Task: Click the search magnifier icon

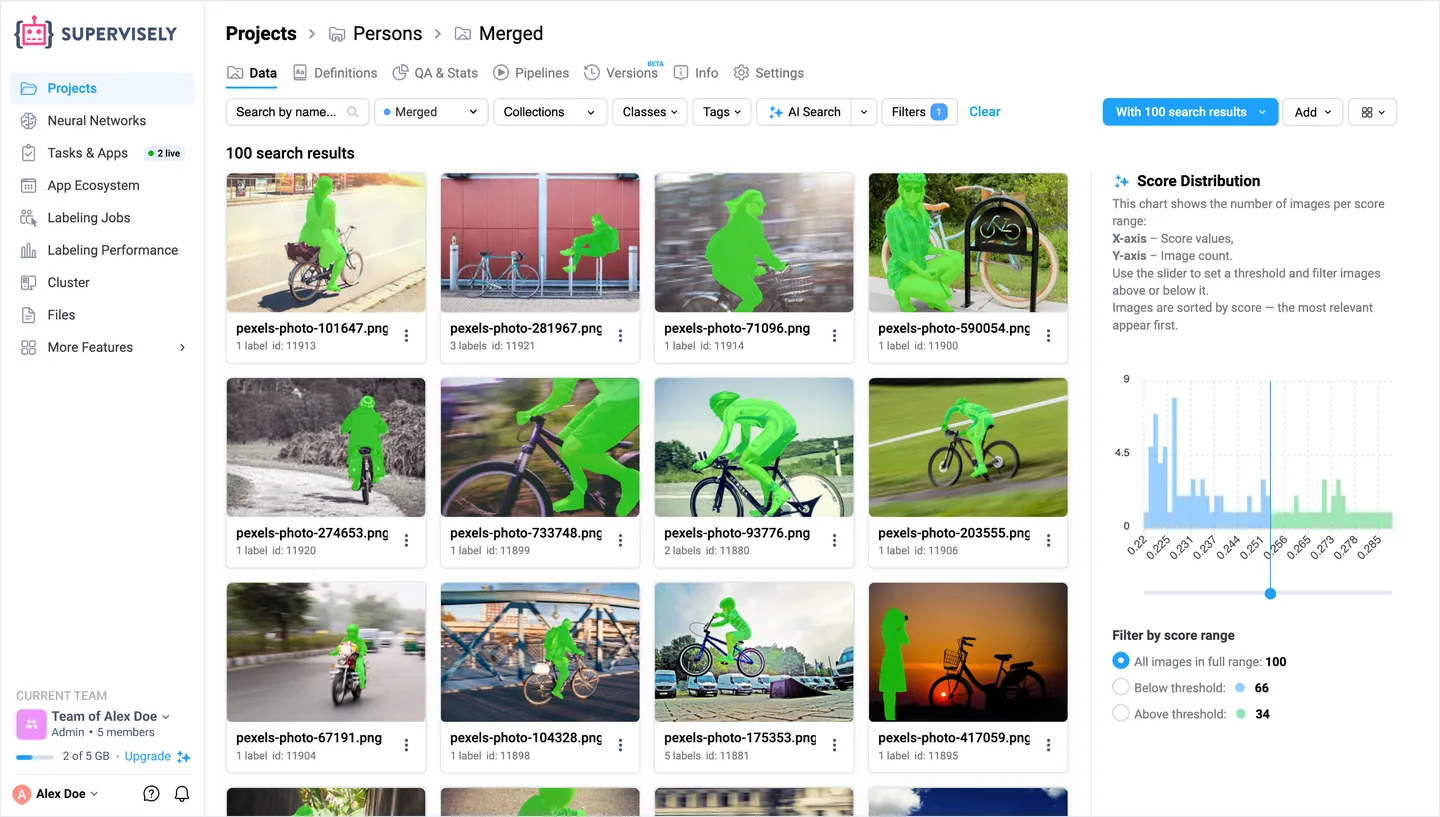Action: 353,112
